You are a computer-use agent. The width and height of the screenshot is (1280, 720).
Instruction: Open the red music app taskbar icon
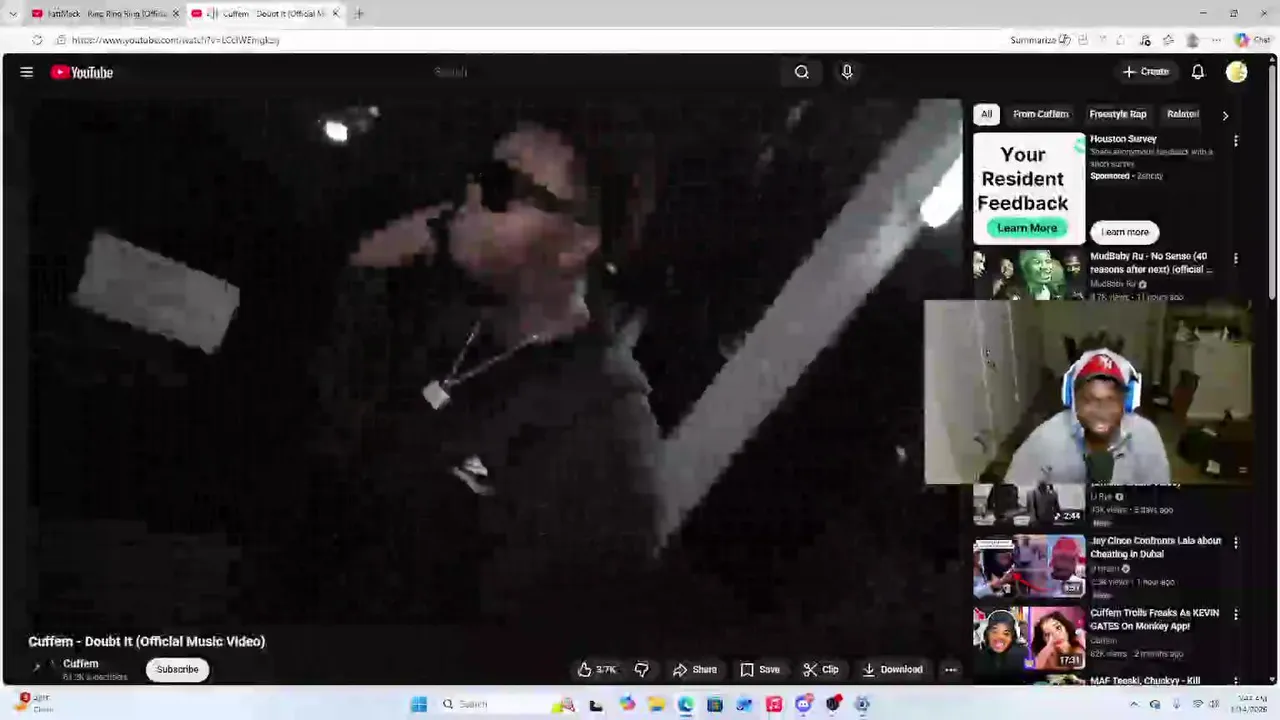point(774,704)
